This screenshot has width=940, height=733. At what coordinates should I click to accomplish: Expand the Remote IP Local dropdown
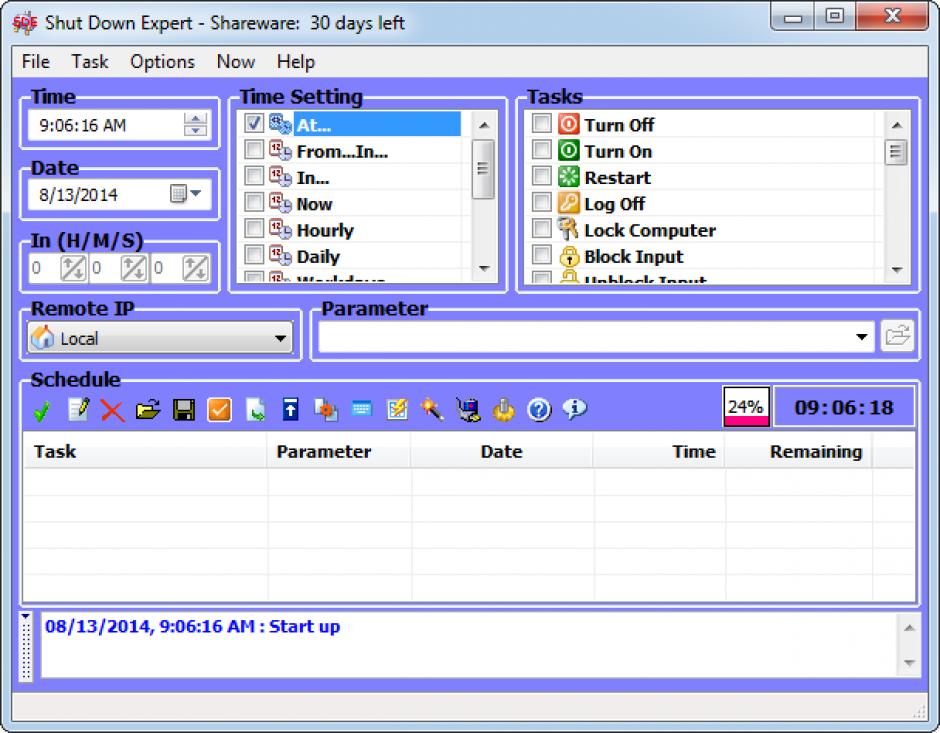280,338
